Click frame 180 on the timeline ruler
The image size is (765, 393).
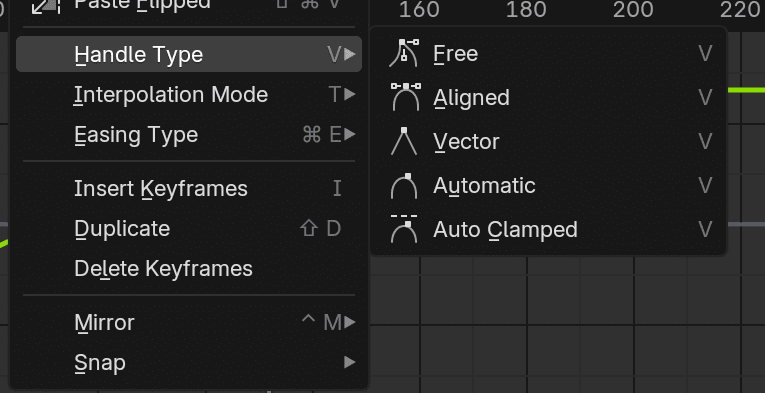[x=526, y=10]
